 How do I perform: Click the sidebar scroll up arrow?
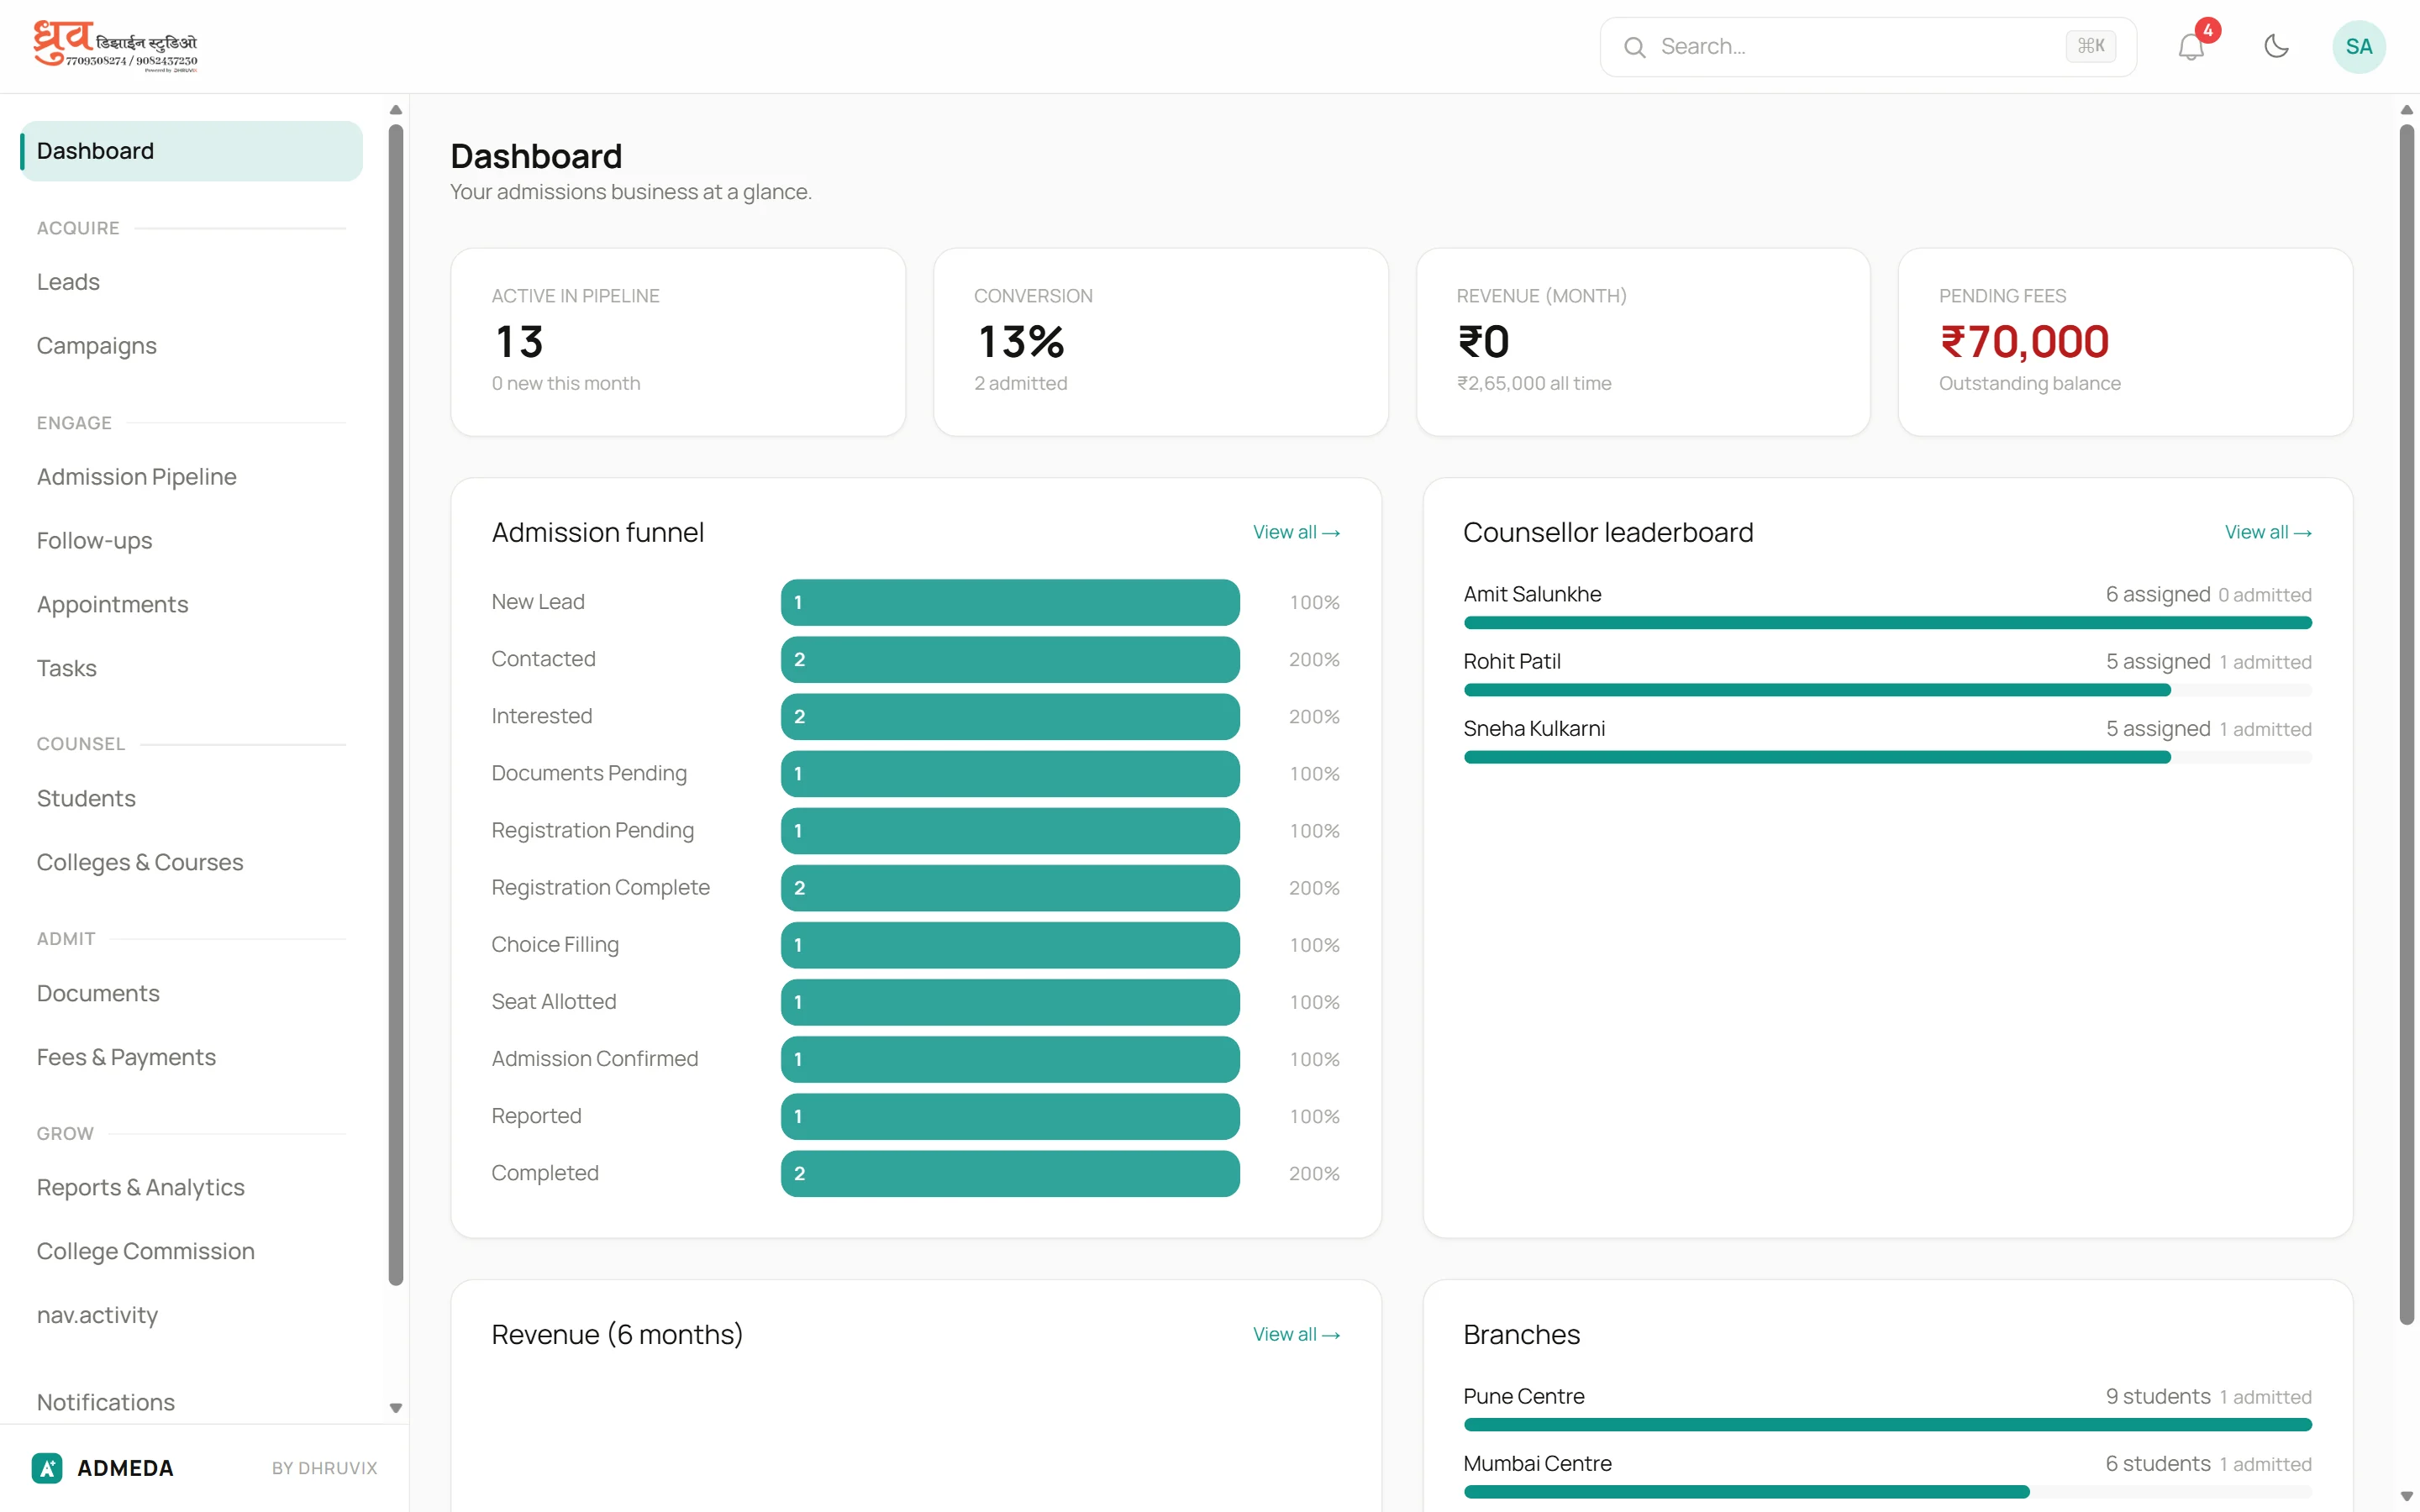(x=396, y=109)
